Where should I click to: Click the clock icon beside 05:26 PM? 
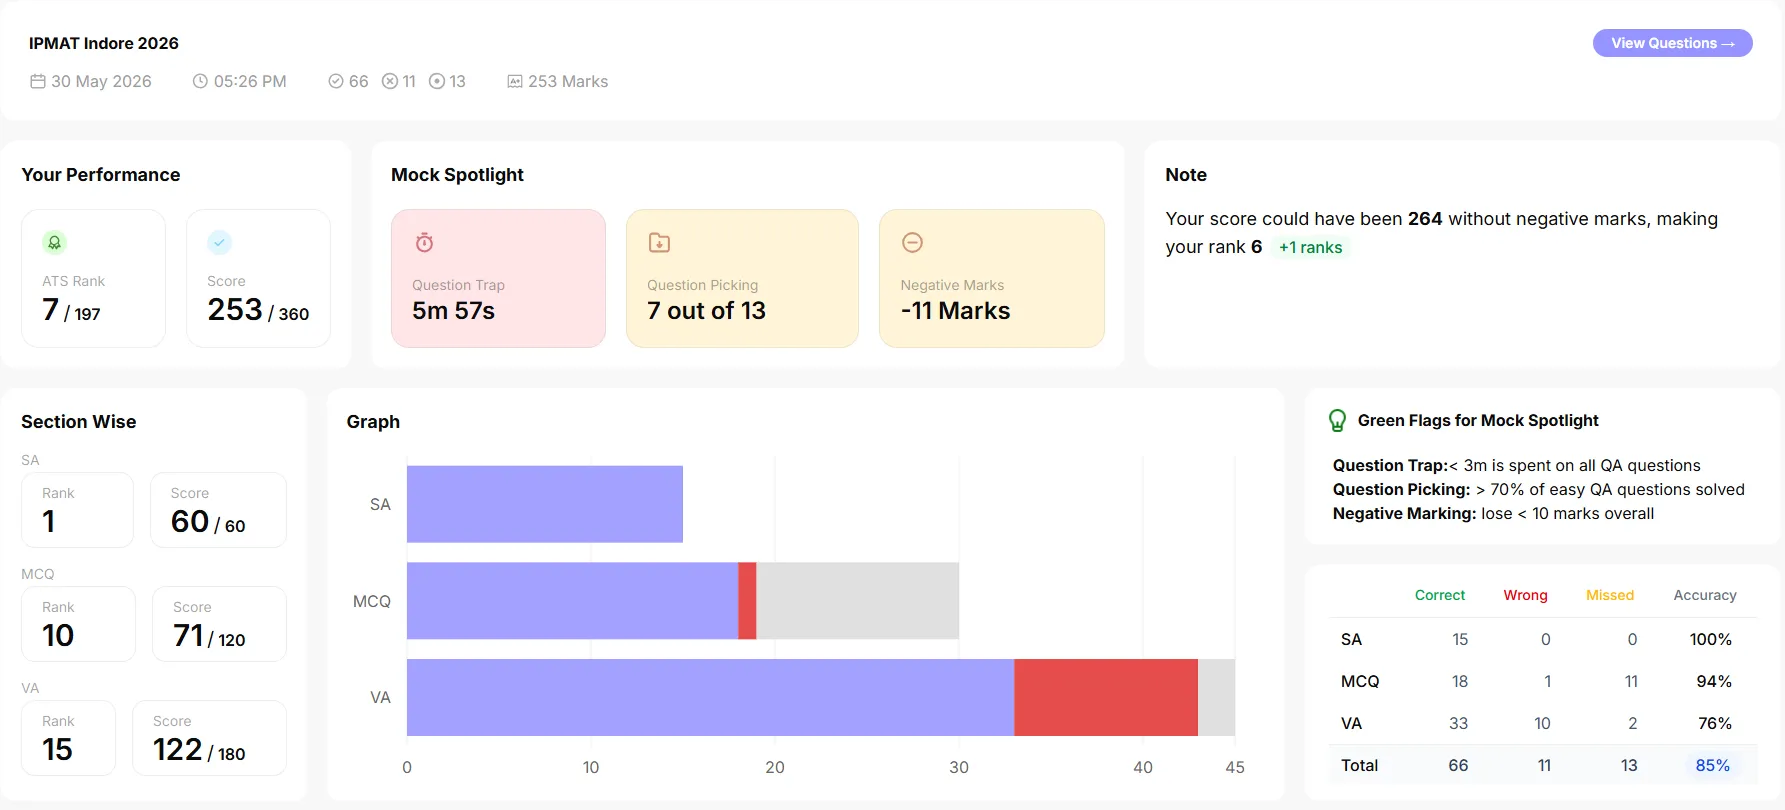coord(200,81)
